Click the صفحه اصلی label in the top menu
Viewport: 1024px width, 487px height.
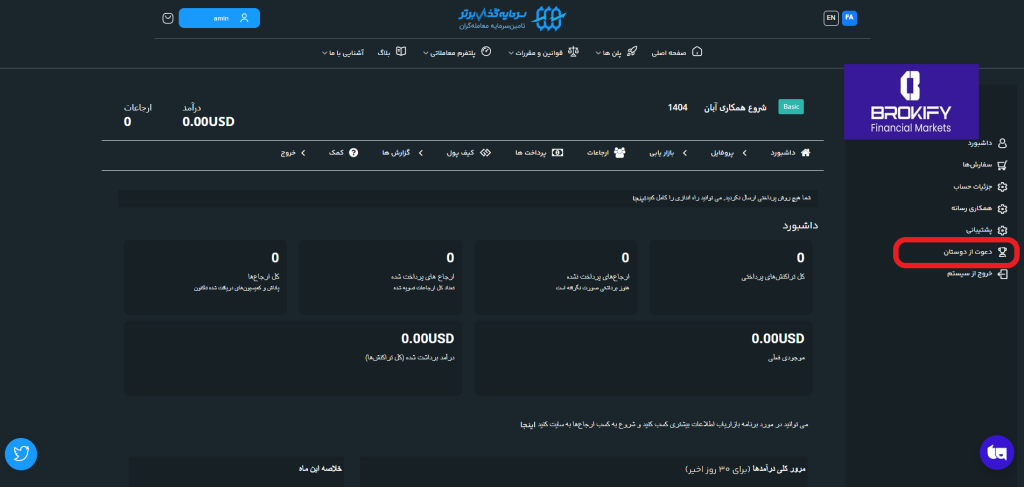[668, 53]
